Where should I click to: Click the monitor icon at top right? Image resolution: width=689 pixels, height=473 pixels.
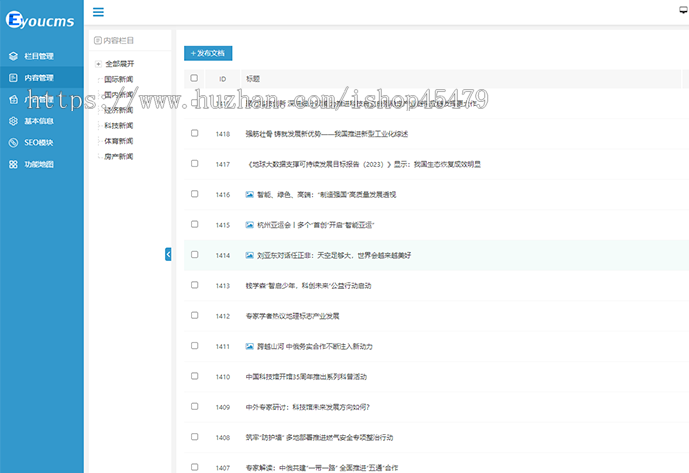tap(684, 10)
